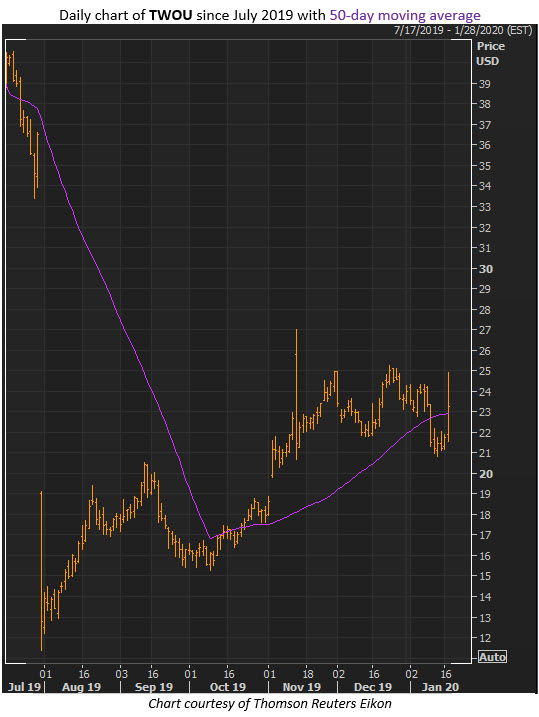Click the 16 price axis label
The width and height of the screenshot is (539, 717).
click(485, 556)
